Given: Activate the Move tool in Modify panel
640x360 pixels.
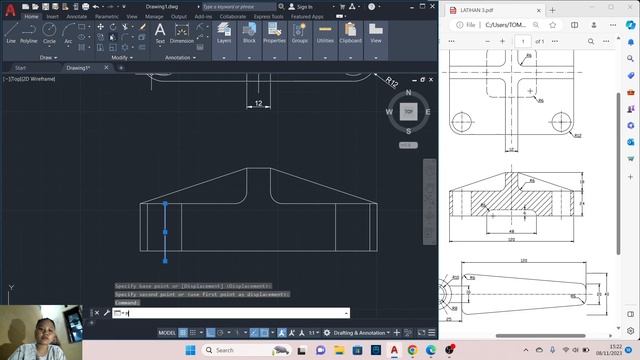Looking at the screenshot, I should [x=100, y=27].
